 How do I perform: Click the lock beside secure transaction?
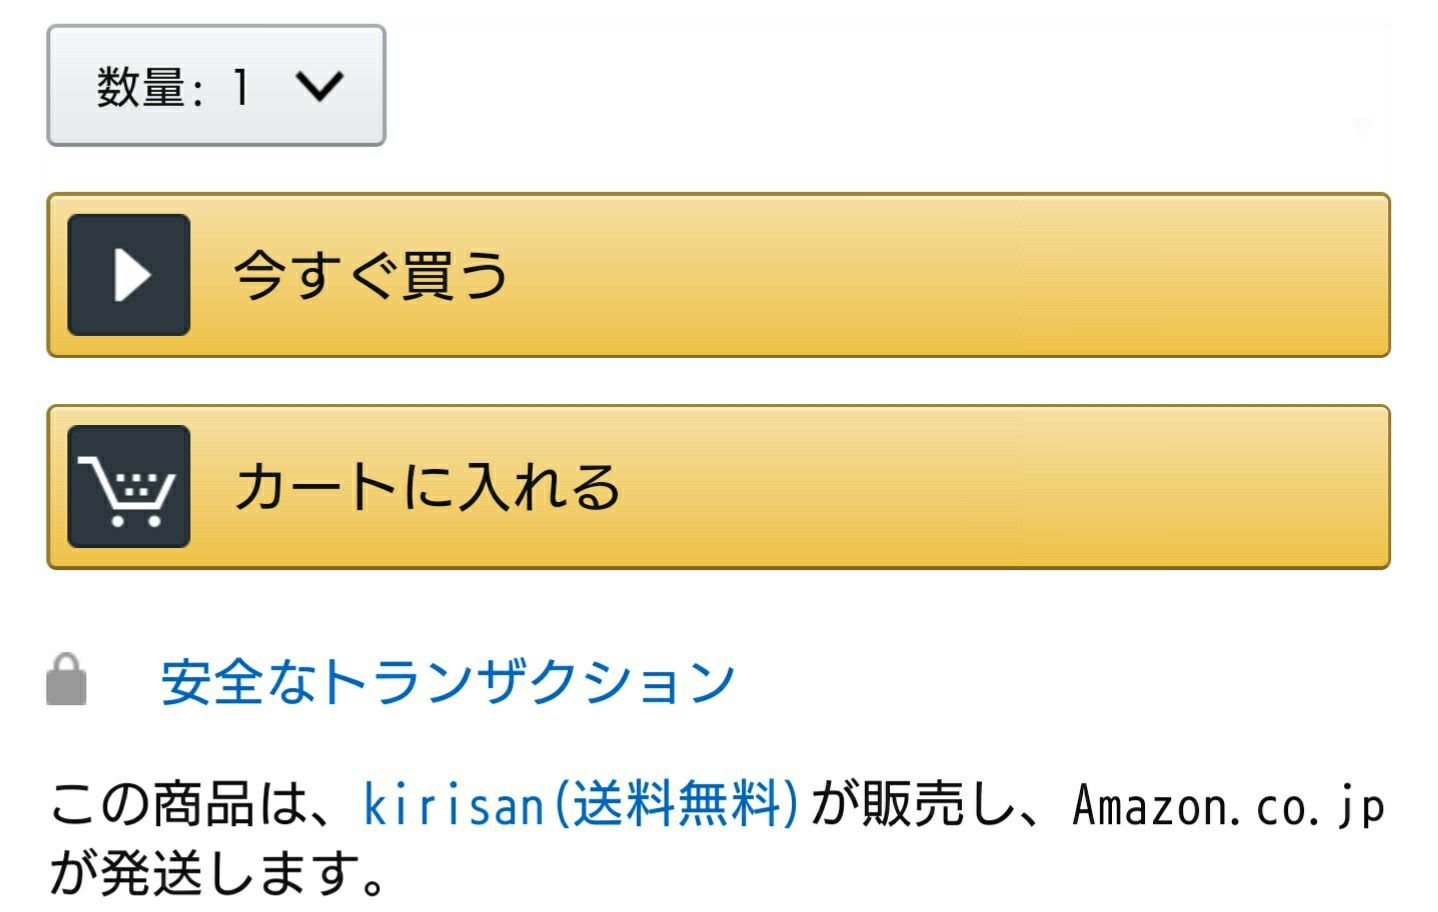pyautogui.click(x=66, y=680)
